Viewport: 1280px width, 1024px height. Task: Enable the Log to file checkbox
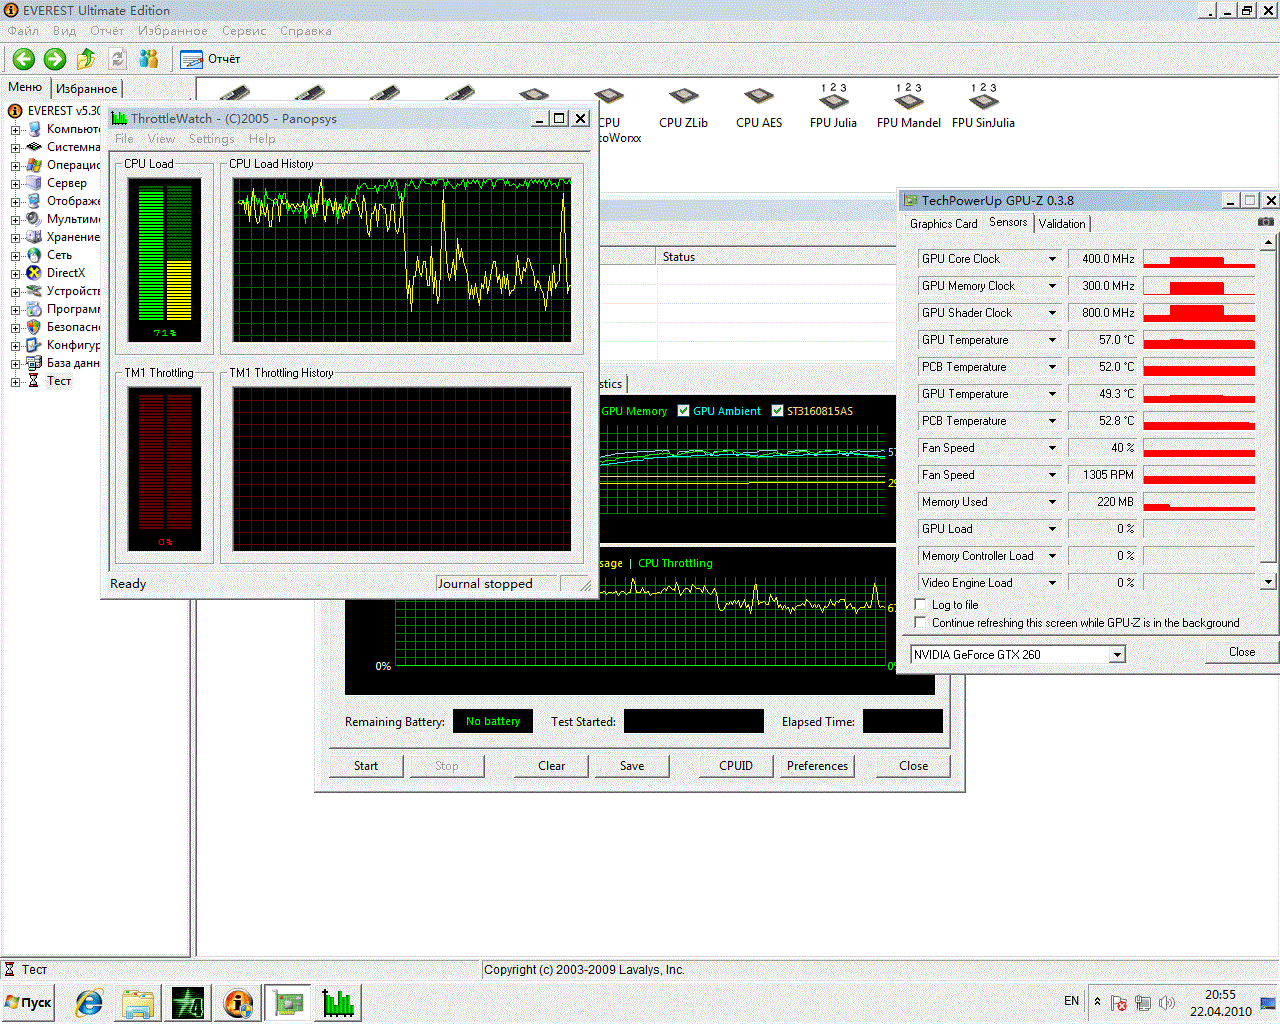[x=920, y=605]
